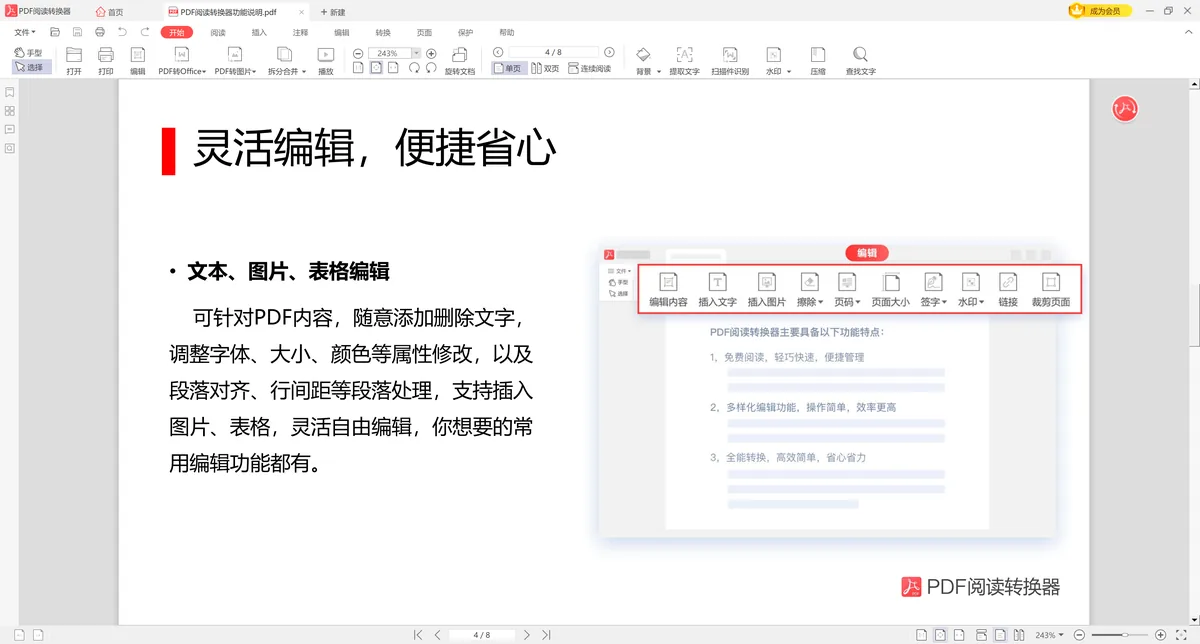
Task: Go to previous page in bottom bar
Action: [437, 635]
